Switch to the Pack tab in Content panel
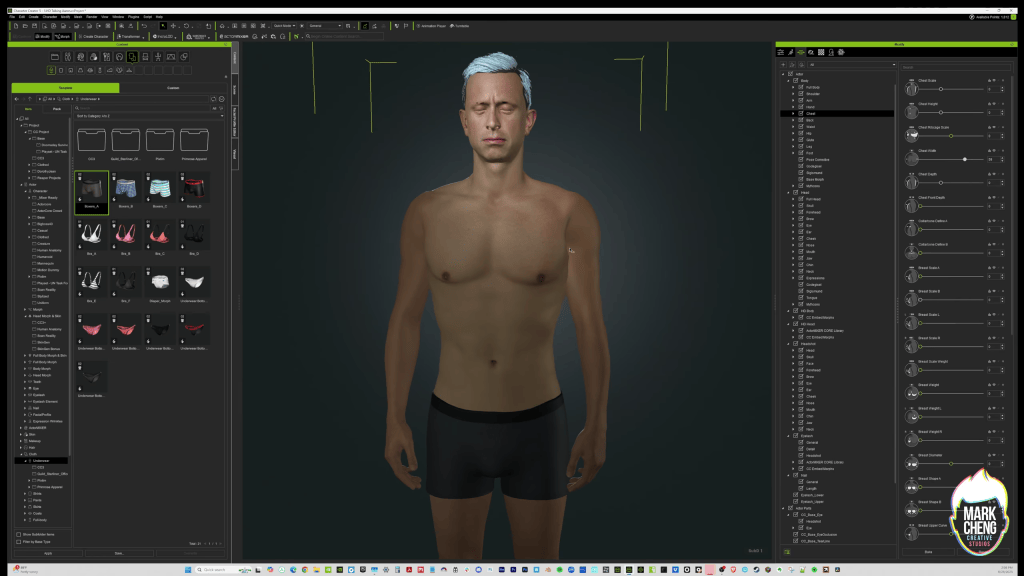 [57, 108]
